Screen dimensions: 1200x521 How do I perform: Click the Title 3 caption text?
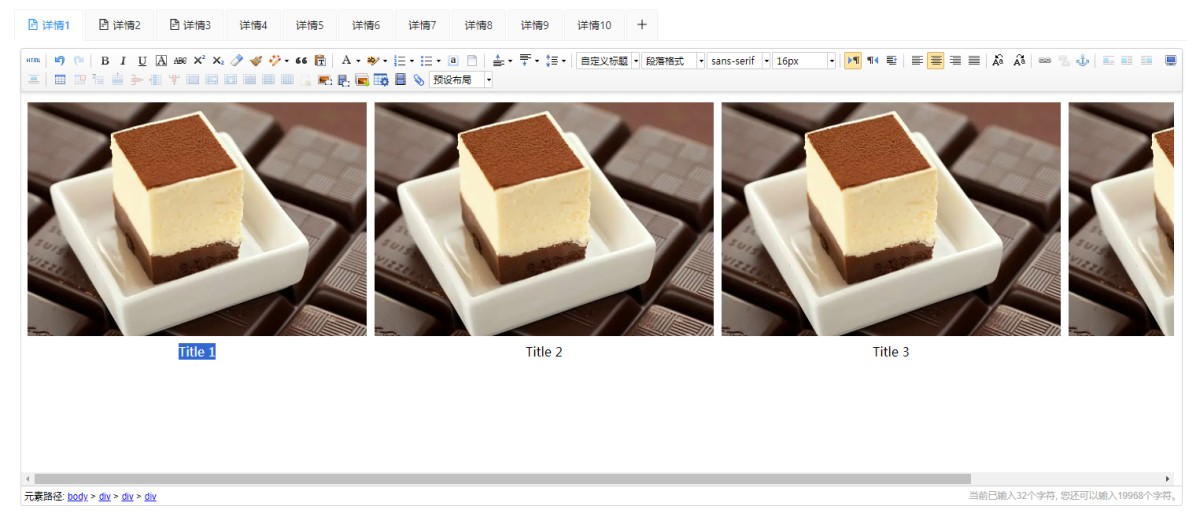click(891, 352)
